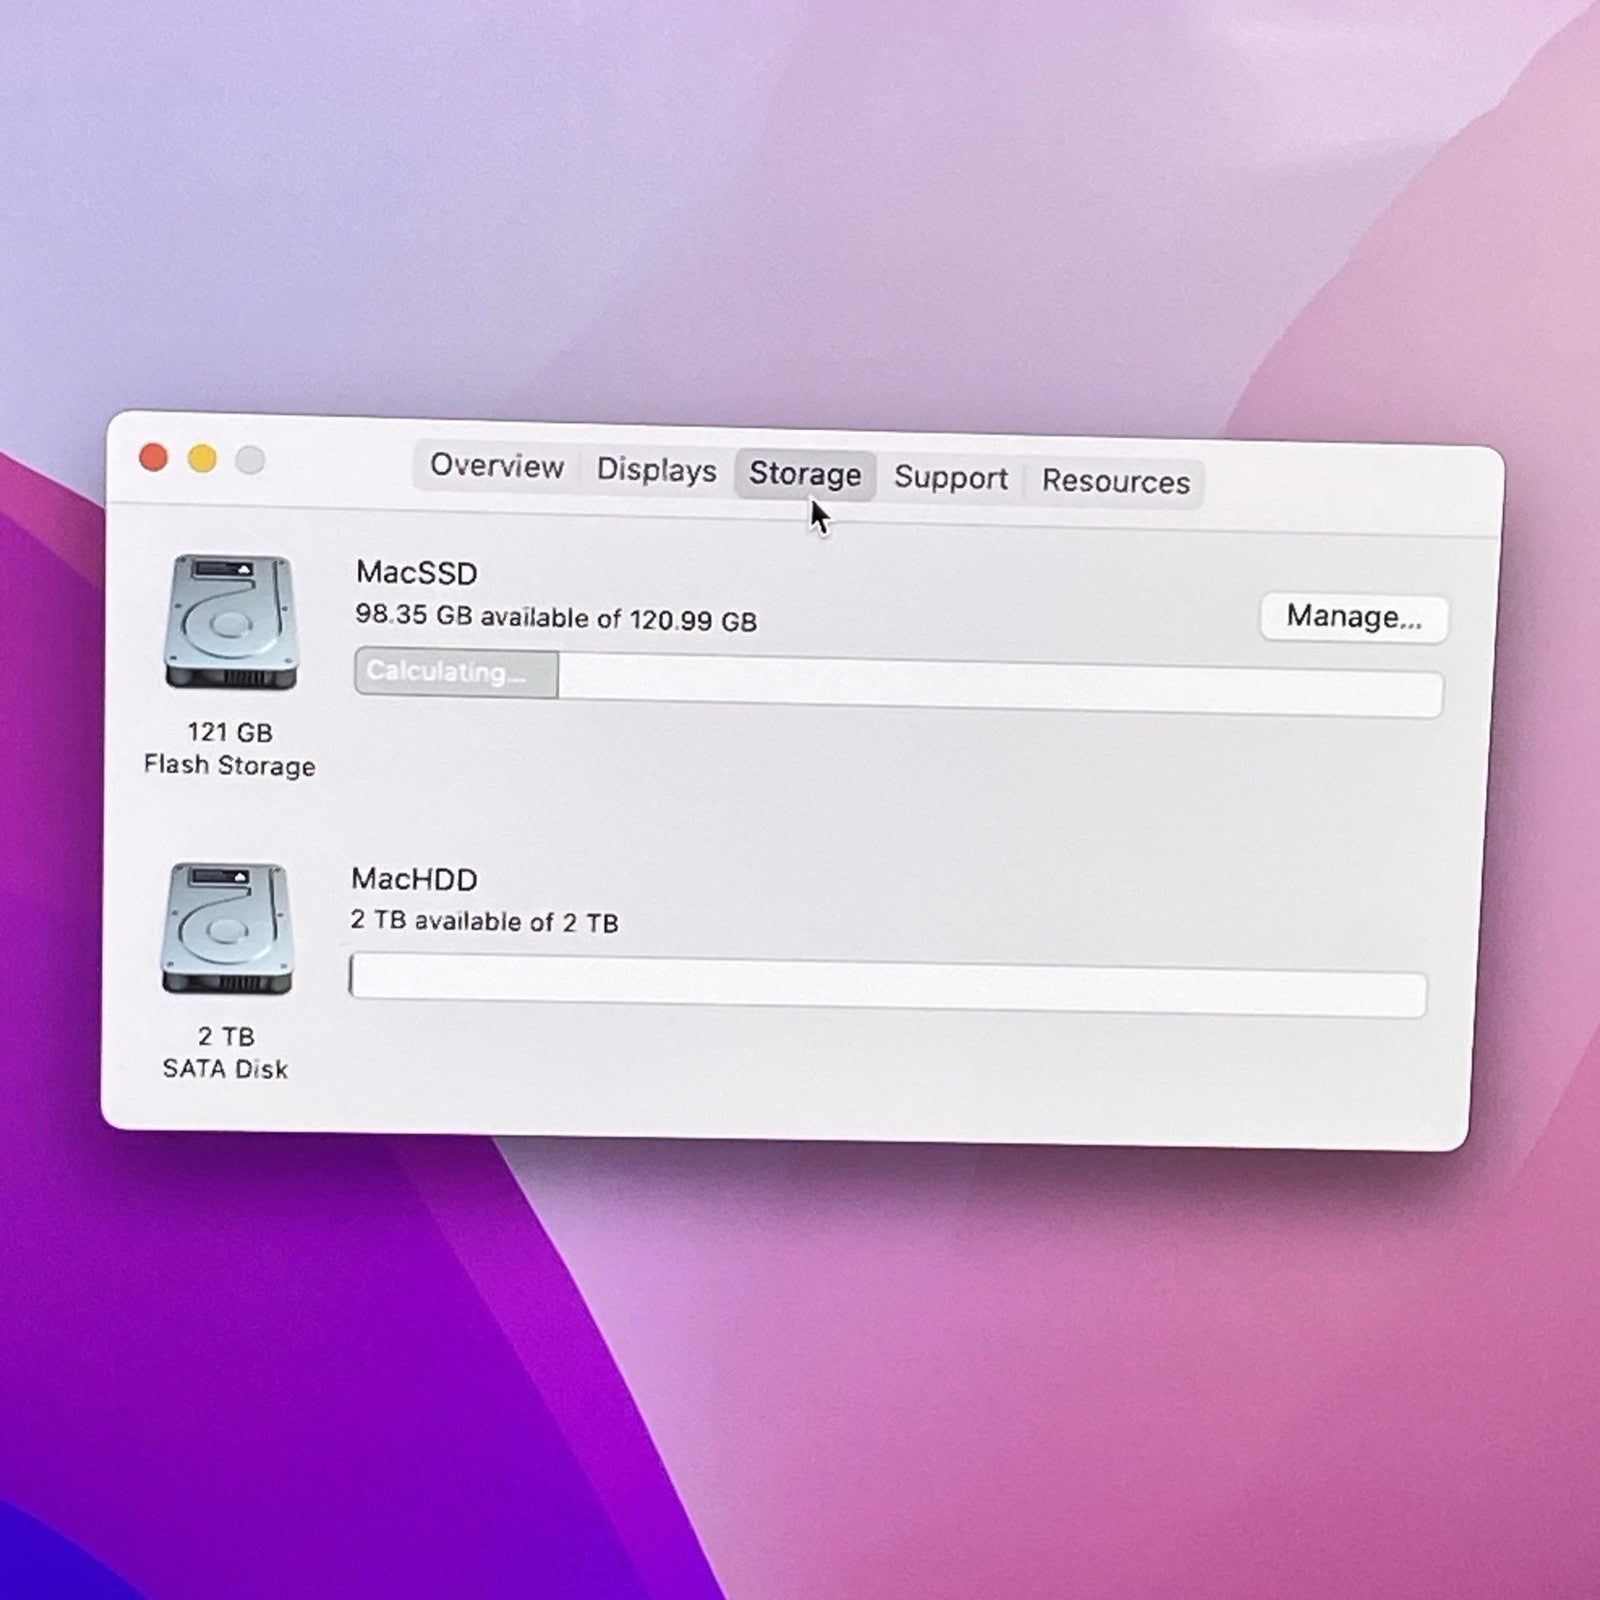Click the MacSSD volume name
This screenshot has height=1600, width=1600.
[417, 573]
